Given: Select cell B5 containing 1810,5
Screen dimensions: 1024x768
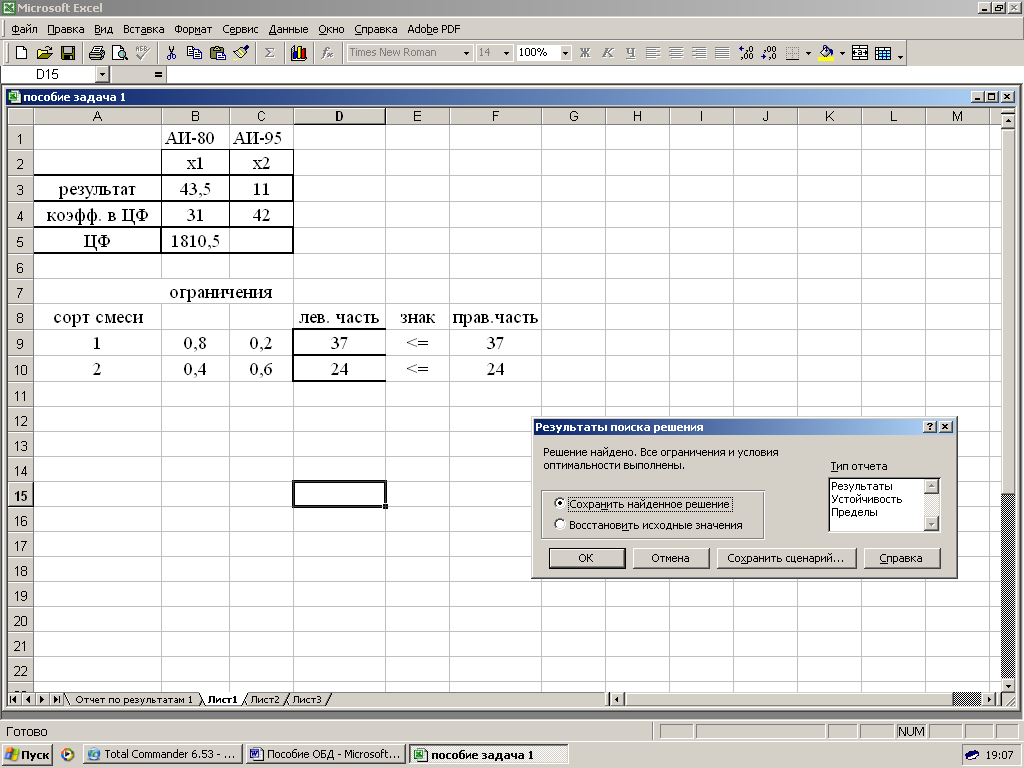Looking at the screenshot, I should (195, 241).
